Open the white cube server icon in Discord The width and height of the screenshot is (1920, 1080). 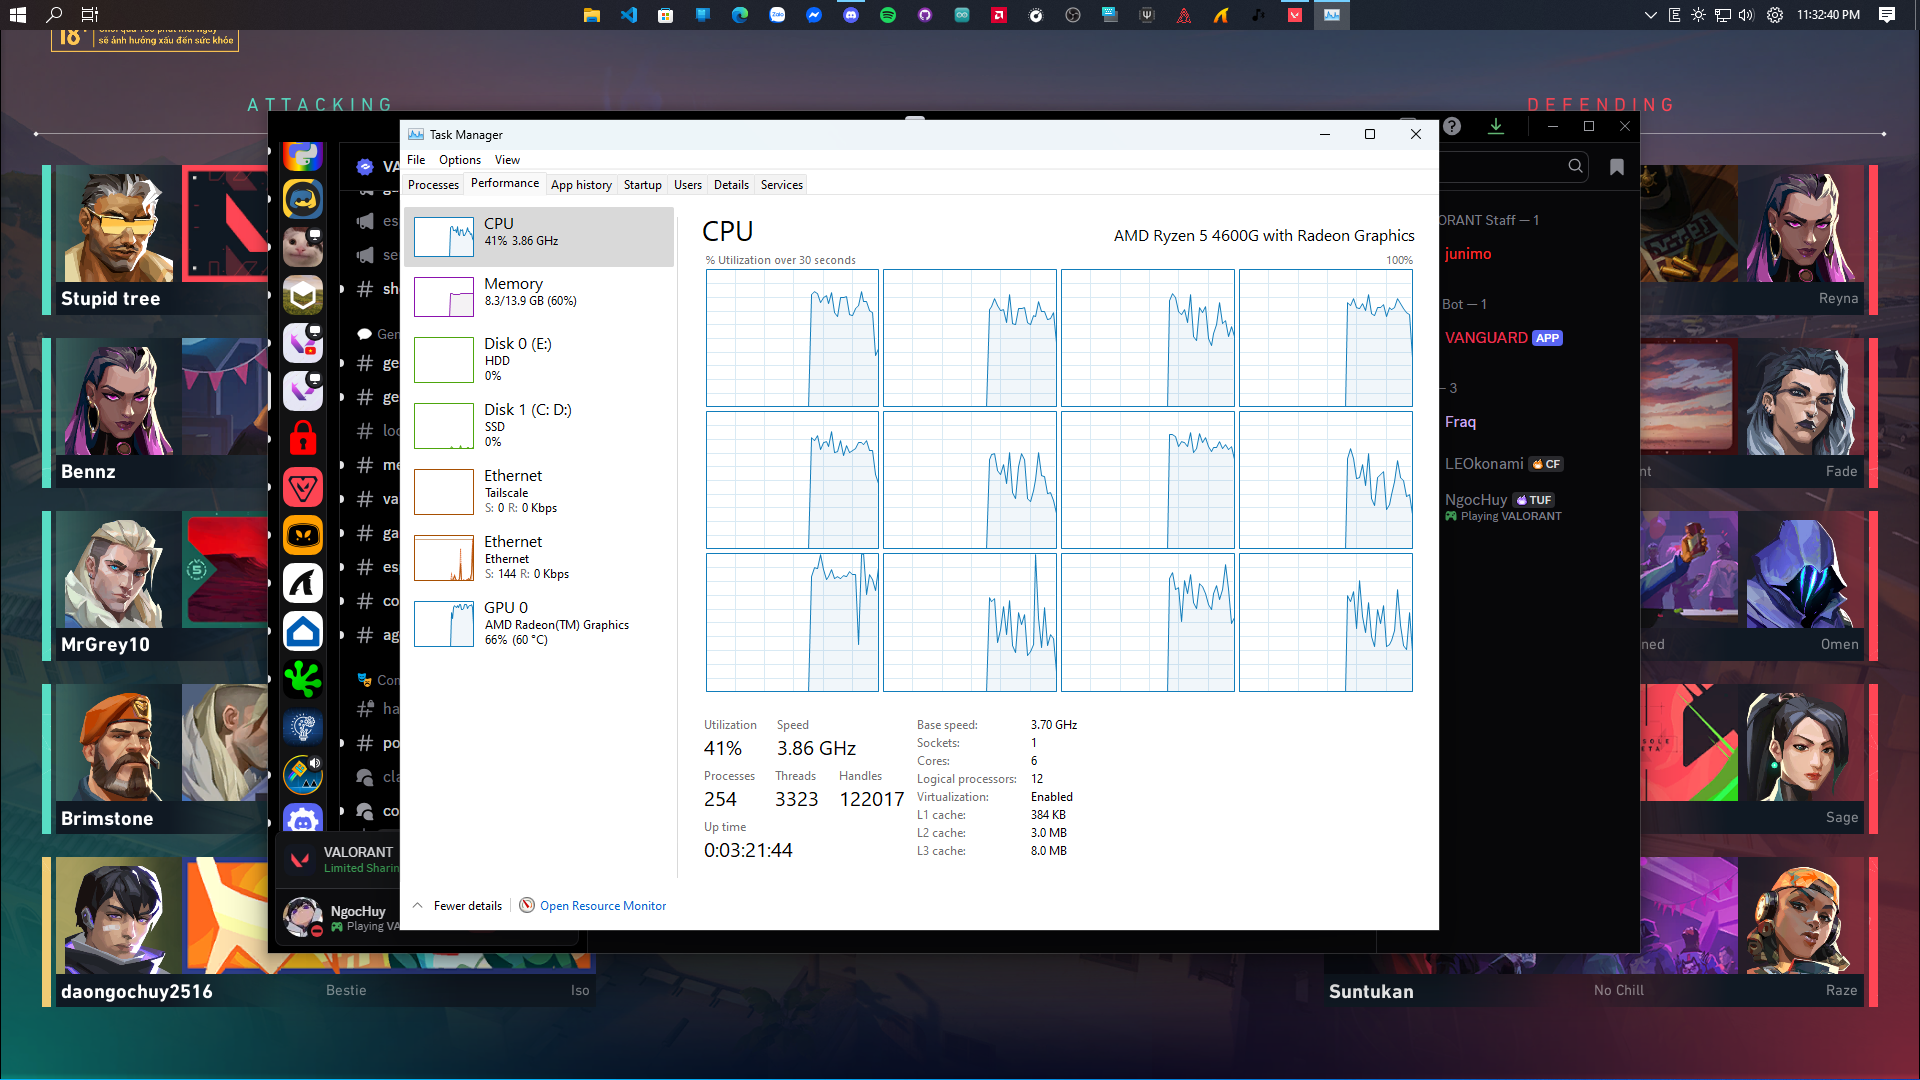[303, 295]
